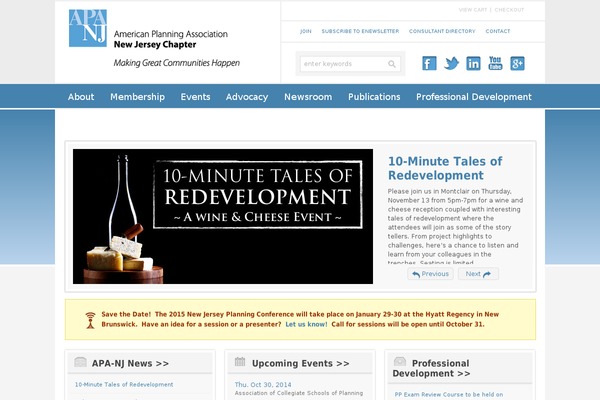Open the Thu. Oct 30, 2014 event
The image size is (600, 400).
pyautogui.click(x=263, y=384)
